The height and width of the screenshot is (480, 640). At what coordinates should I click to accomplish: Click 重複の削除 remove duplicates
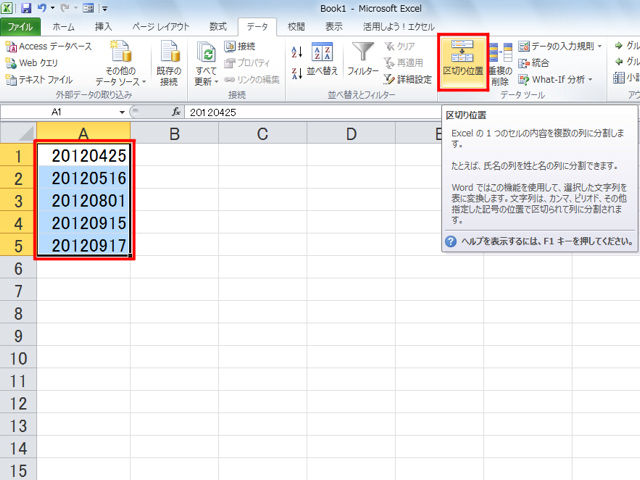tap(500, 64)
